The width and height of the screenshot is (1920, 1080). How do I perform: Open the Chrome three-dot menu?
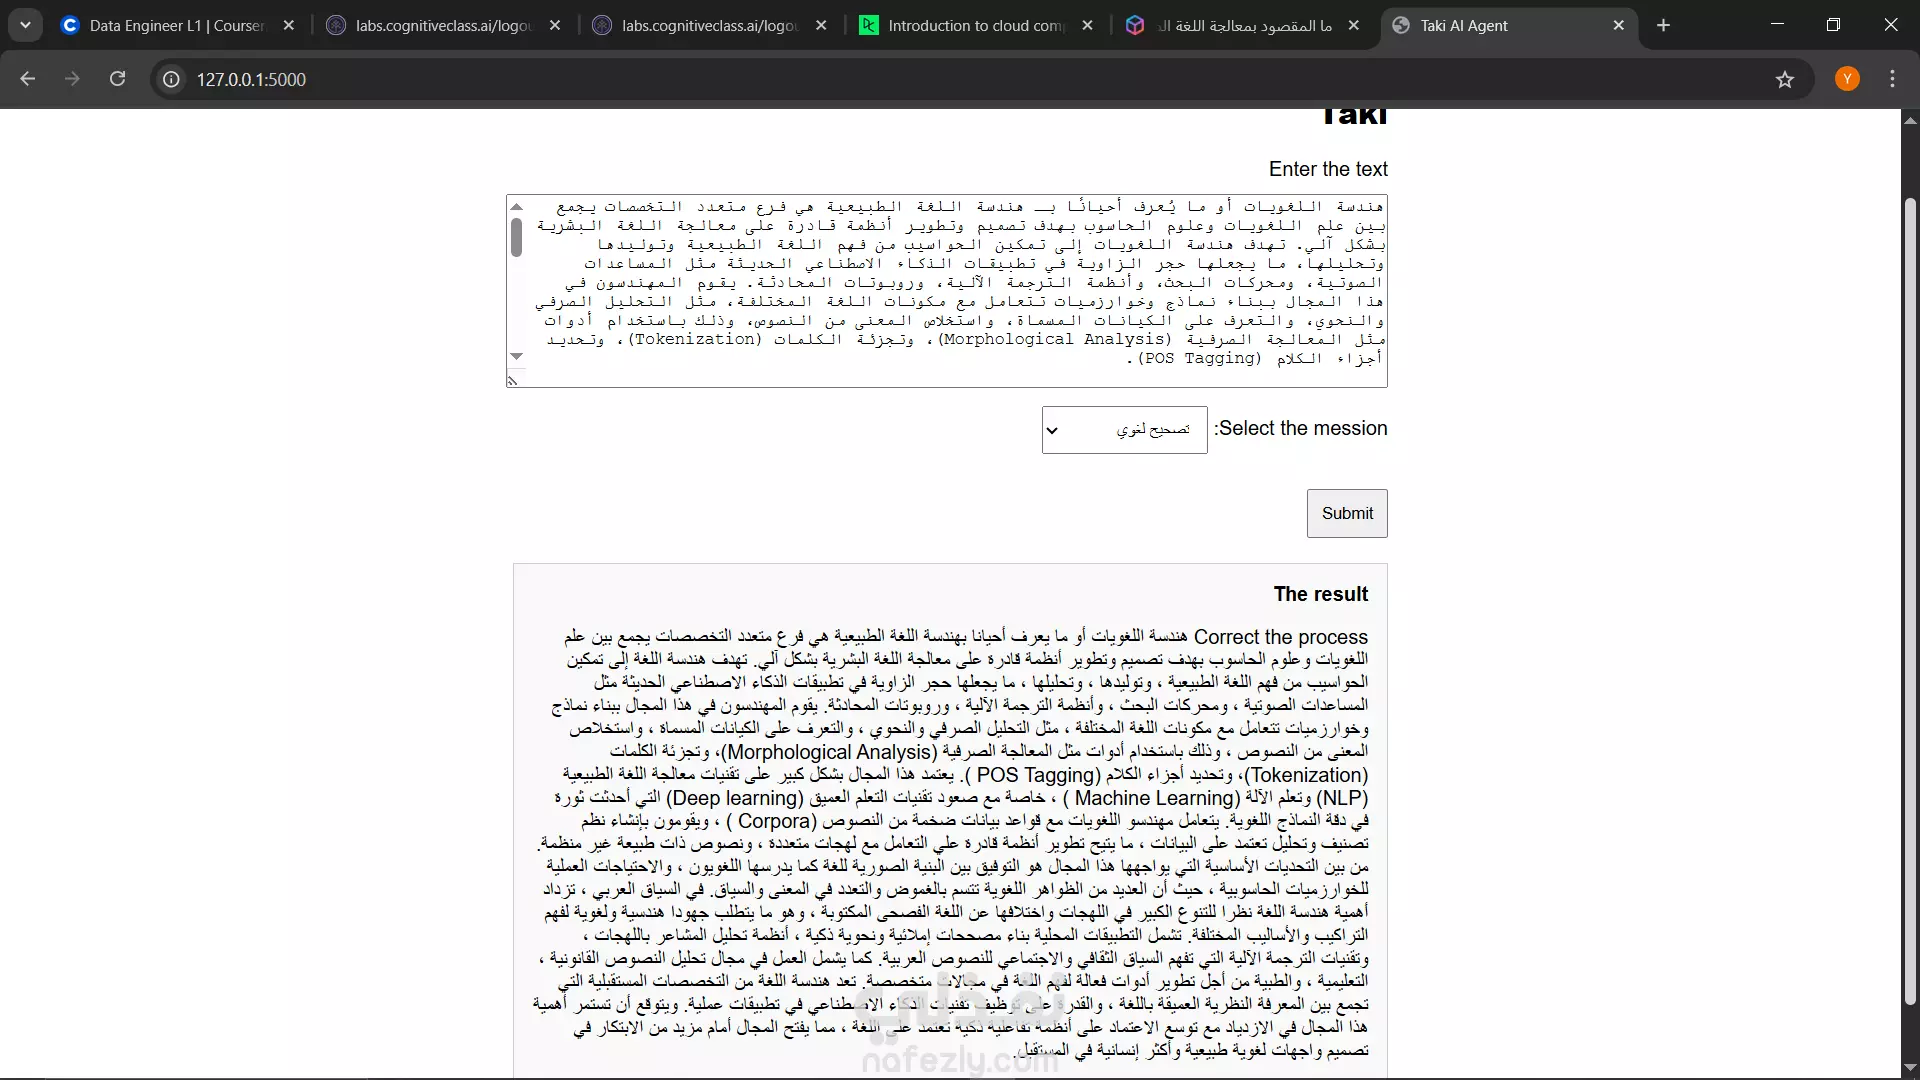coord(1892,79)
